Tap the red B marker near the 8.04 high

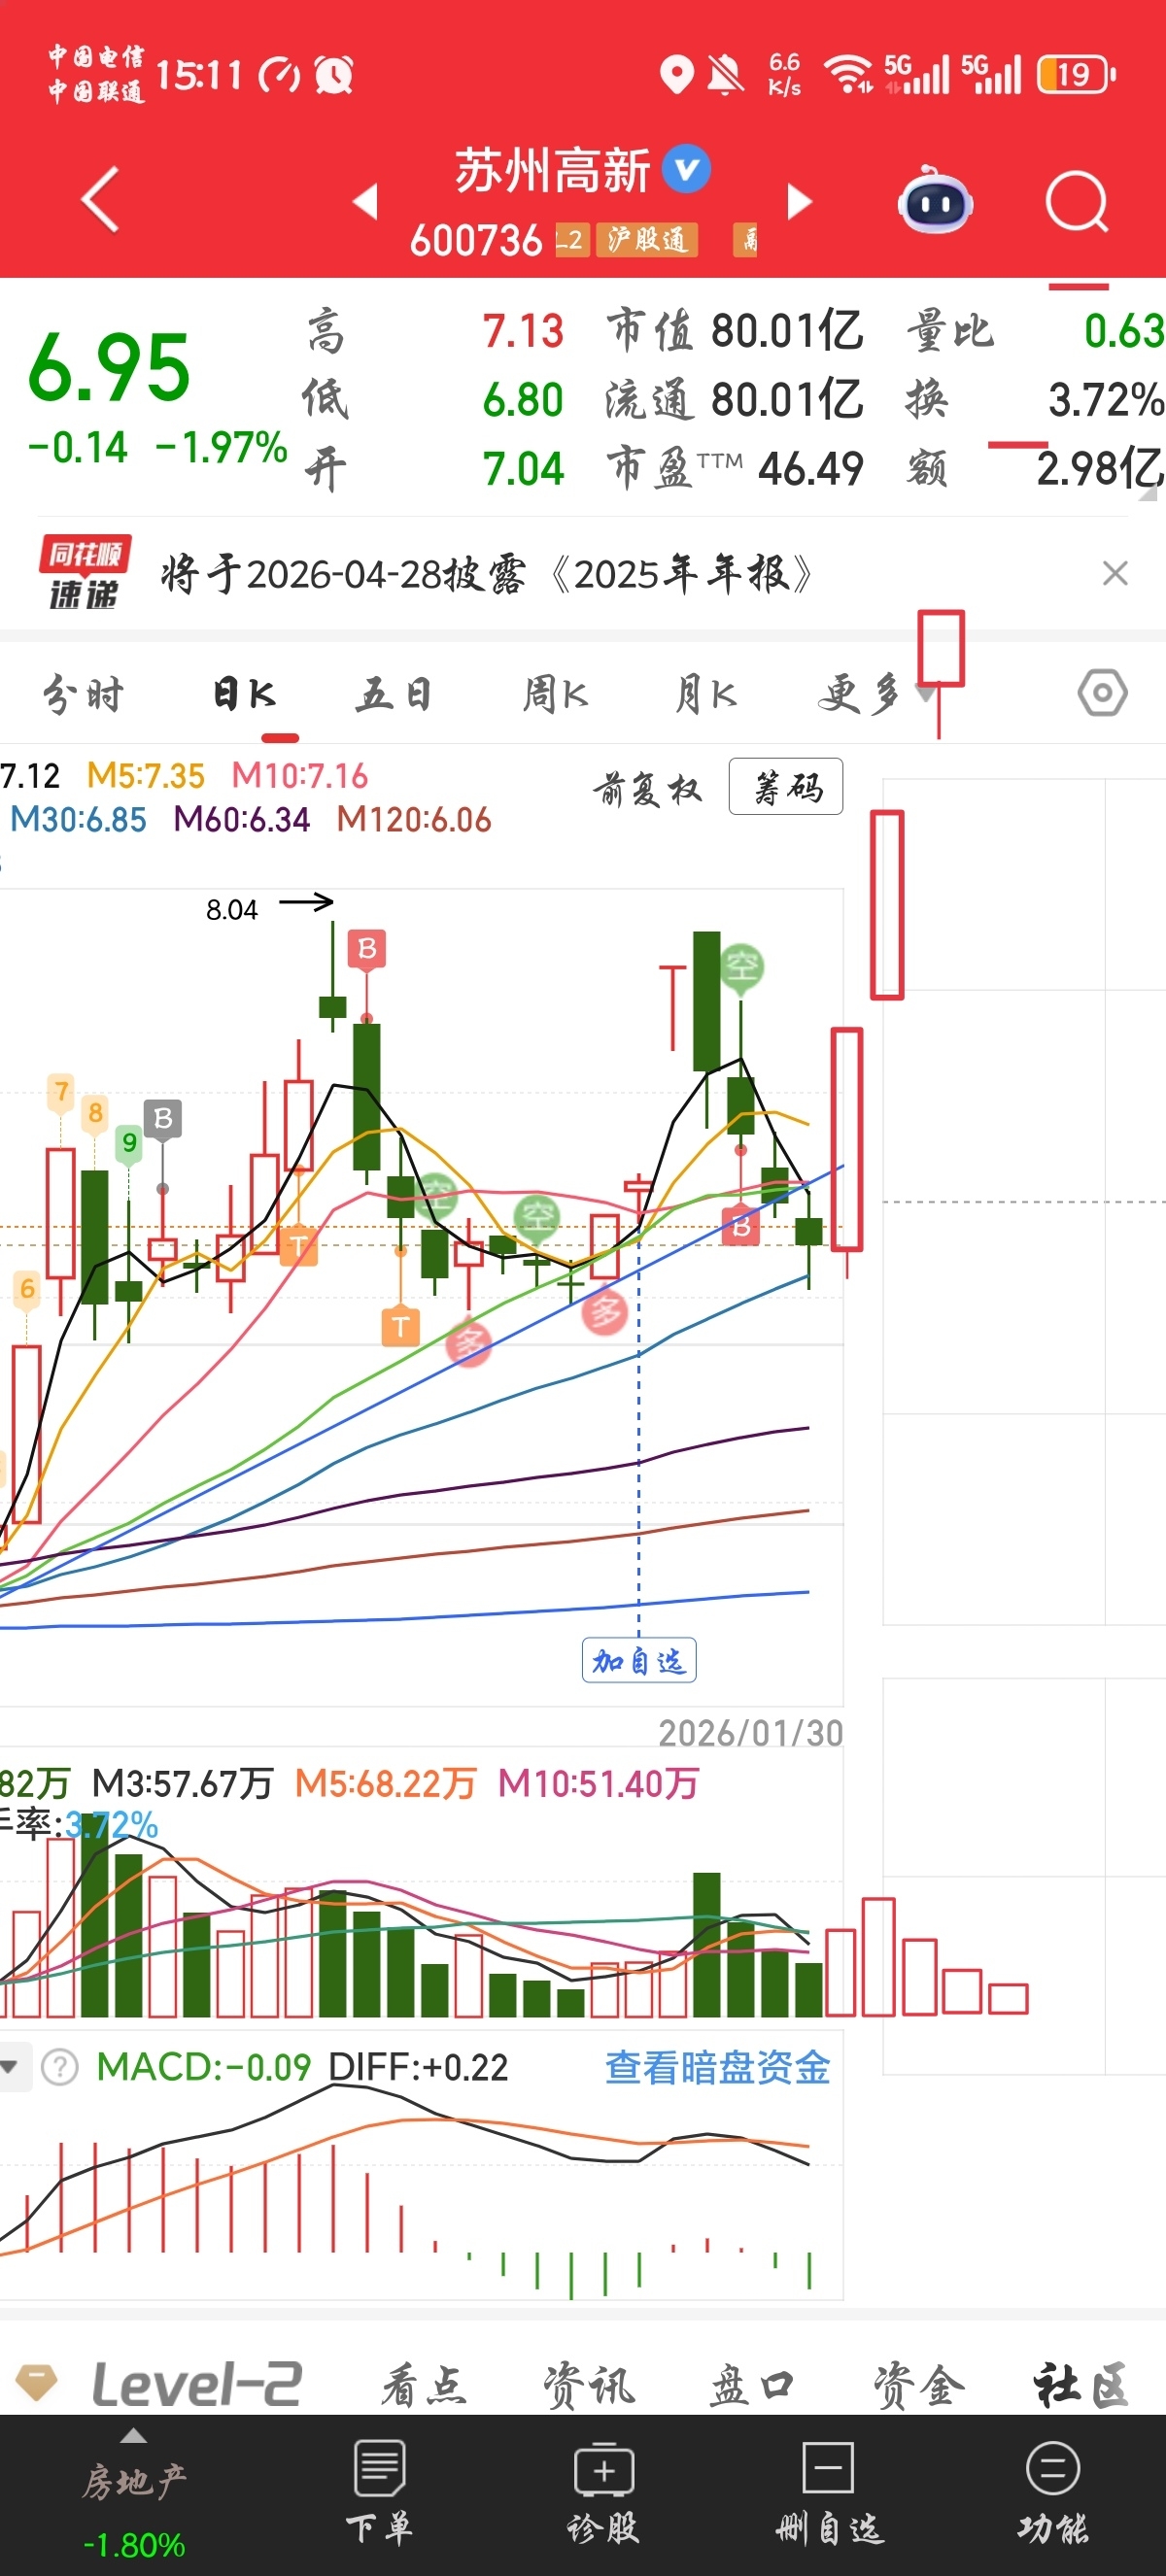367,948
